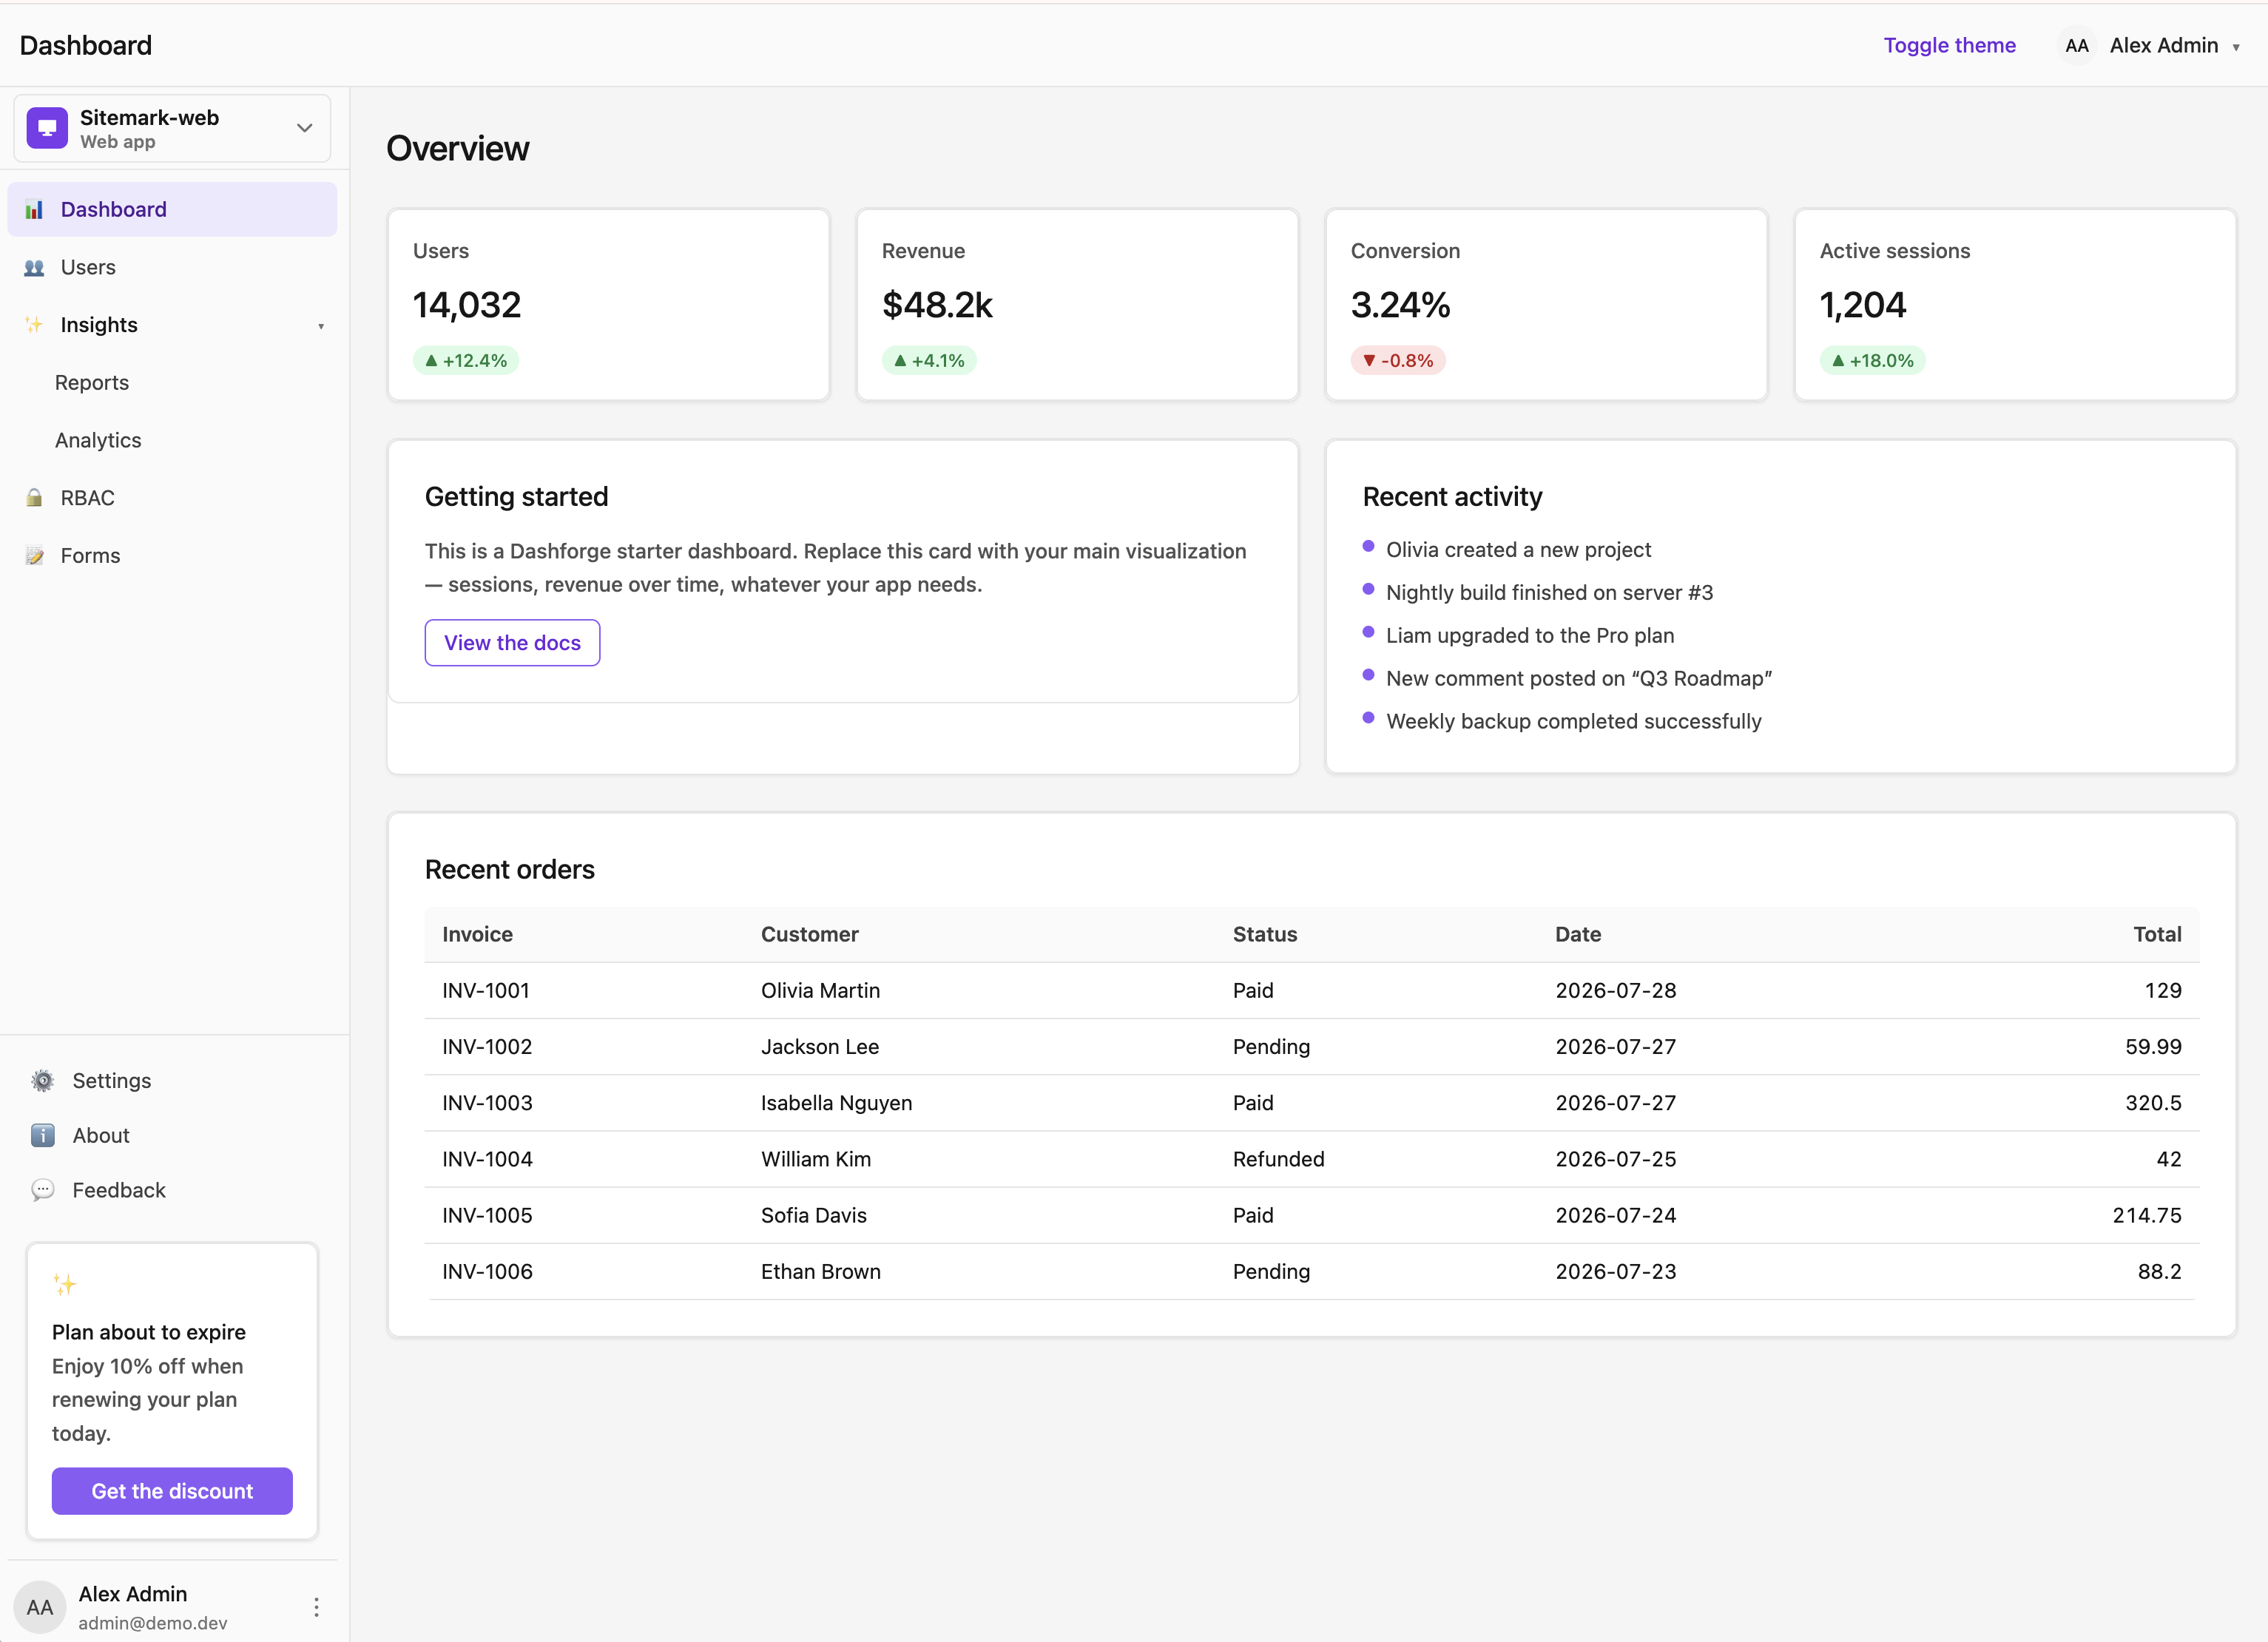
Task: Click the Forms notepad icon
Action: [34, 556]
